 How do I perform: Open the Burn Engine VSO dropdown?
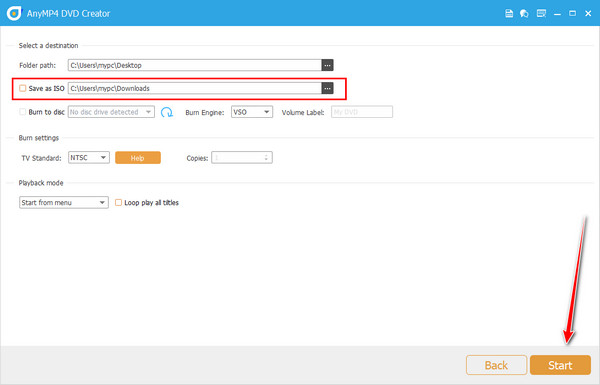pos(252,112)
